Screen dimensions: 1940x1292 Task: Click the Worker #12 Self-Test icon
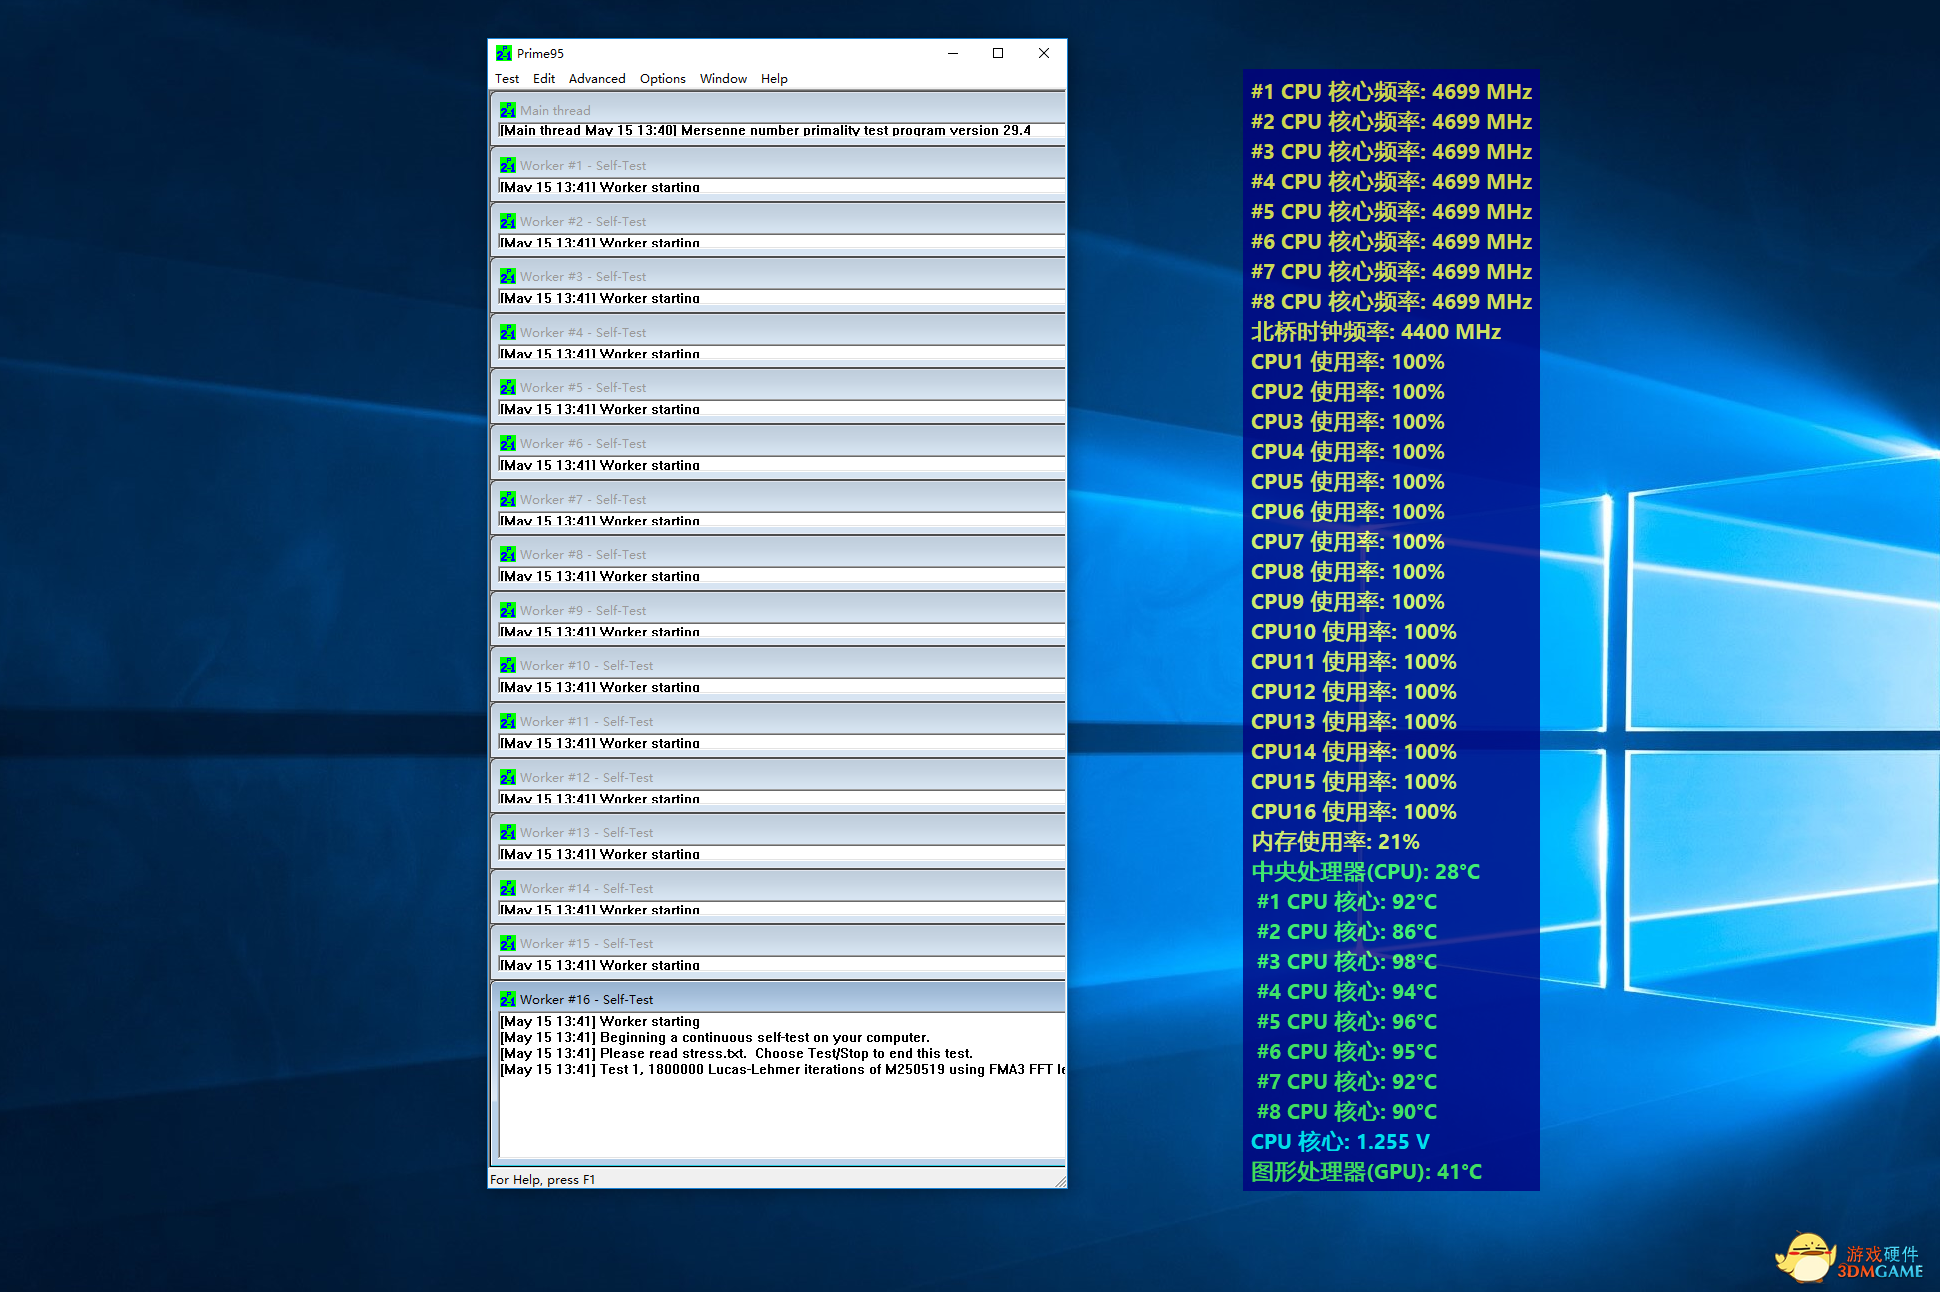pos(508,777)
